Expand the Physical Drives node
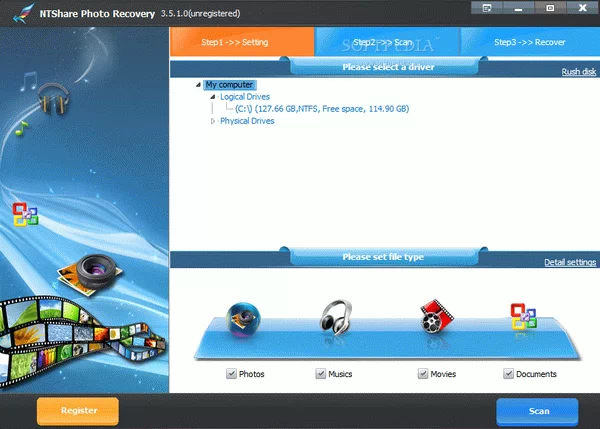 (x=213, y=121)
